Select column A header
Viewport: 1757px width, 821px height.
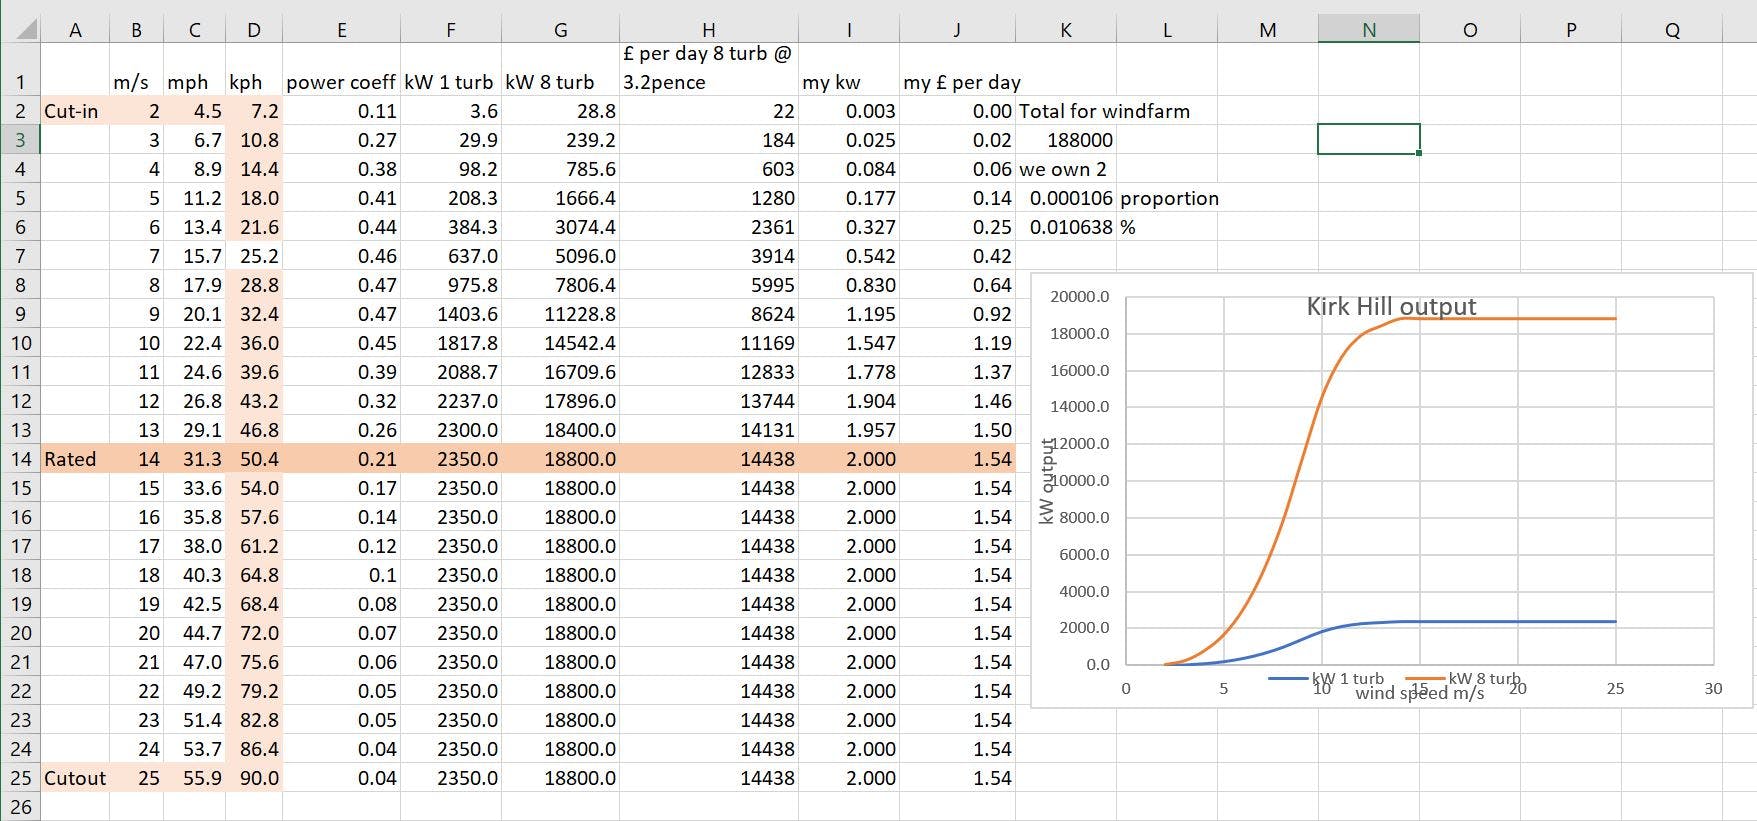[x=75, y=30]
